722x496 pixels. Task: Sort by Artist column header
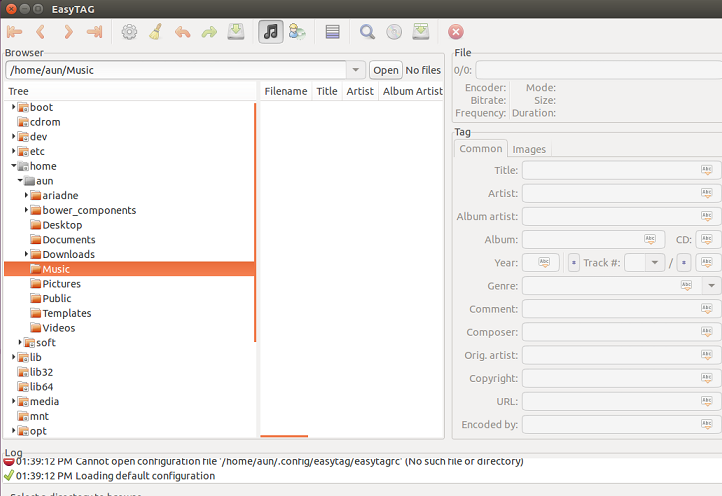(360, 91)
